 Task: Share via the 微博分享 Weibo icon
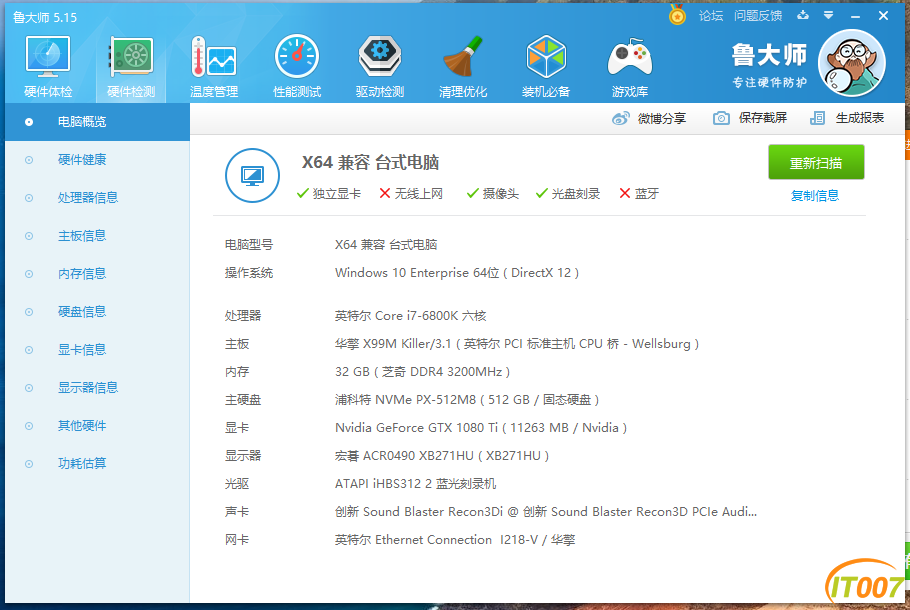pyautogui.click(x=620, y=118)
